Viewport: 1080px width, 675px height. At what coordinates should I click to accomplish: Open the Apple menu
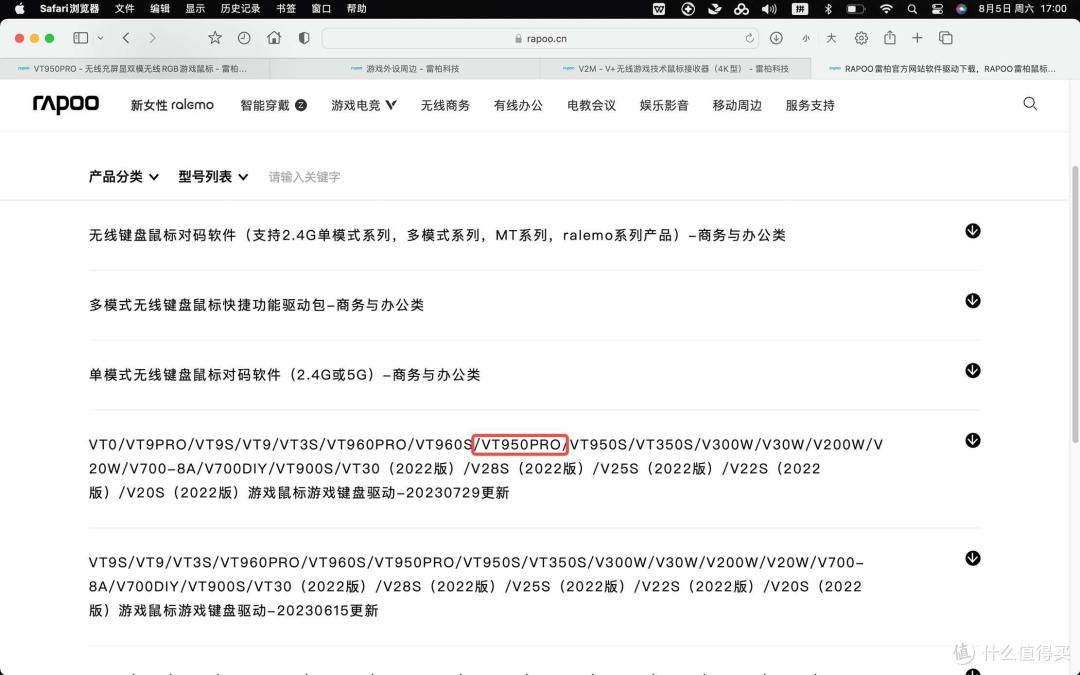(x=19, y=9)
